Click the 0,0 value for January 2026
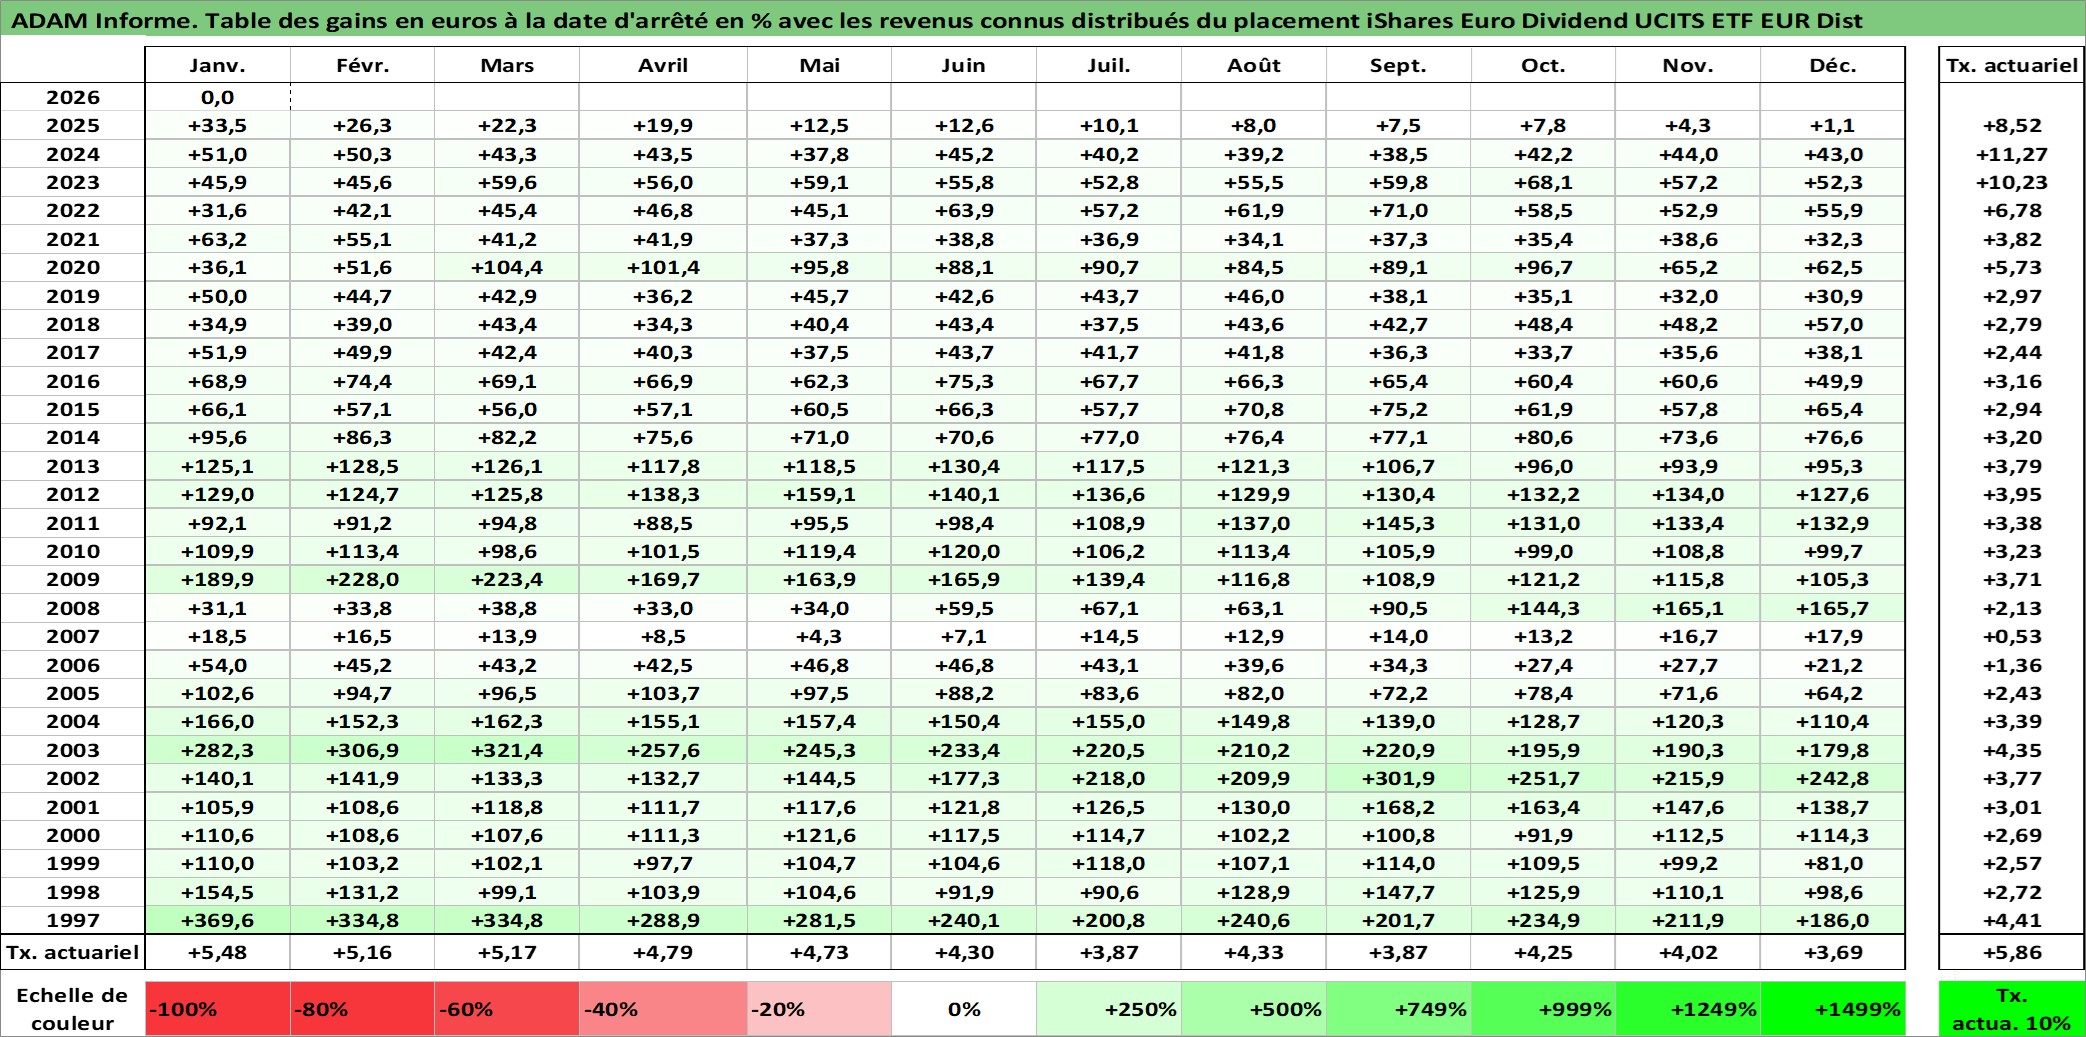 coord(218,97)
